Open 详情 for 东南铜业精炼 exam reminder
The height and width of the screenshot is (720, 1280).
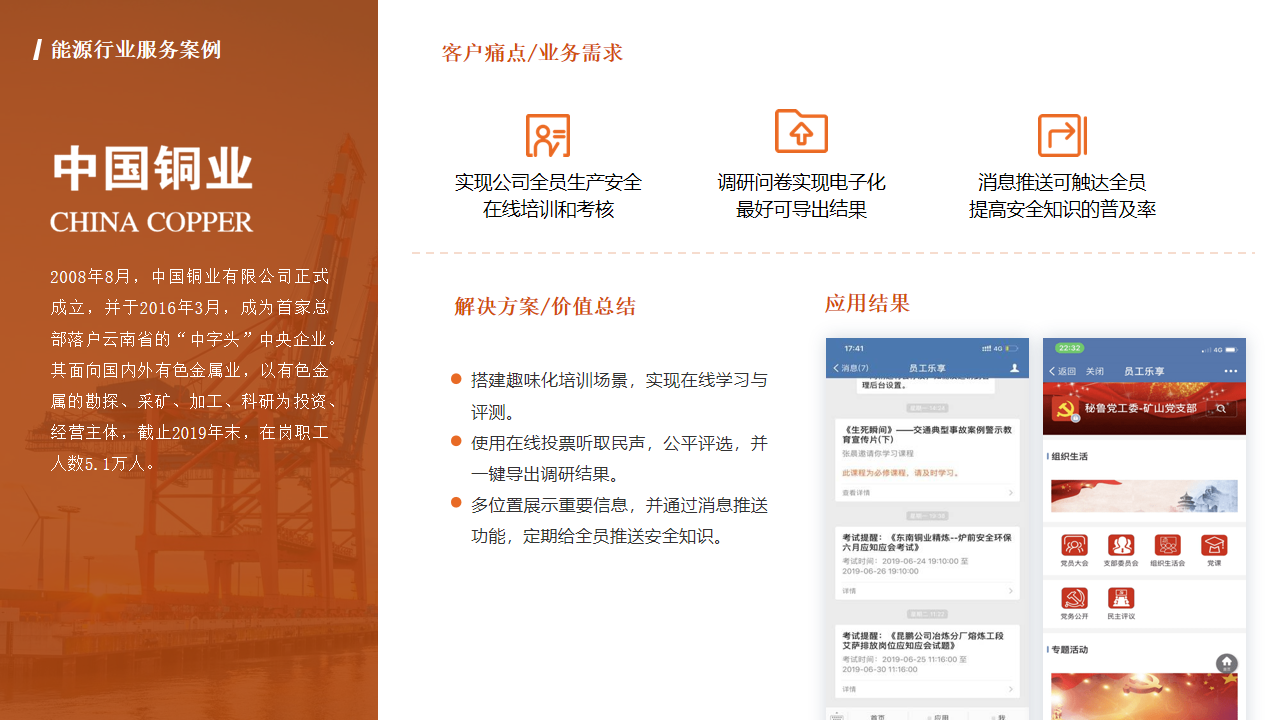pos(849,591)
